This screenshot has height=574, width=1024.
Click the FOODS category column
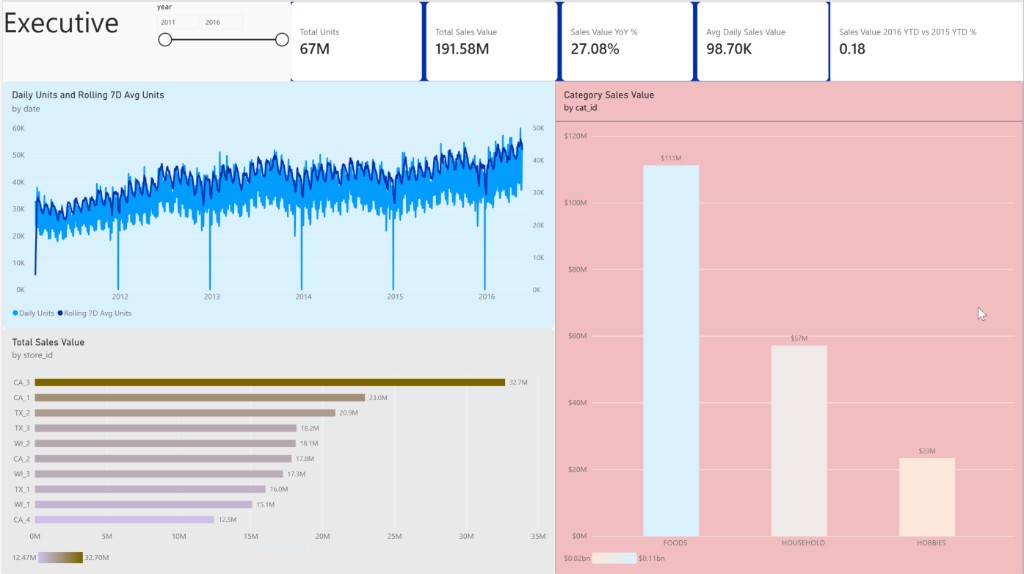[671, 351]
